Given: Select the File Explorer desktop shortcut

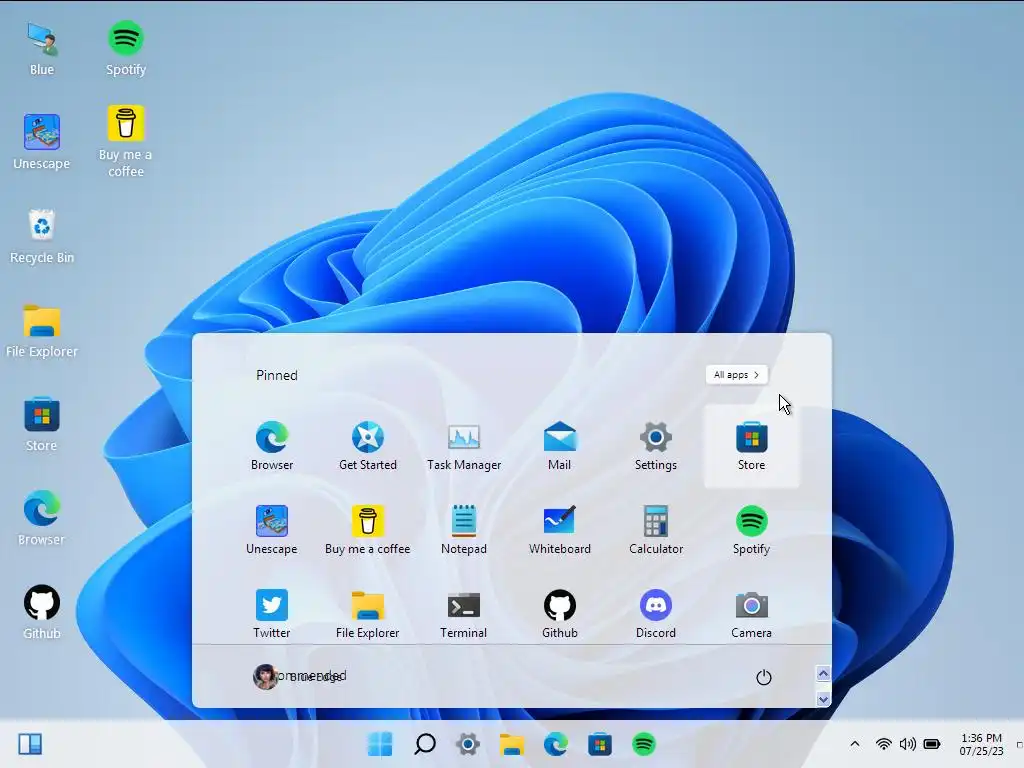Looking at the screenshot, I should click(x=42, y=331).
